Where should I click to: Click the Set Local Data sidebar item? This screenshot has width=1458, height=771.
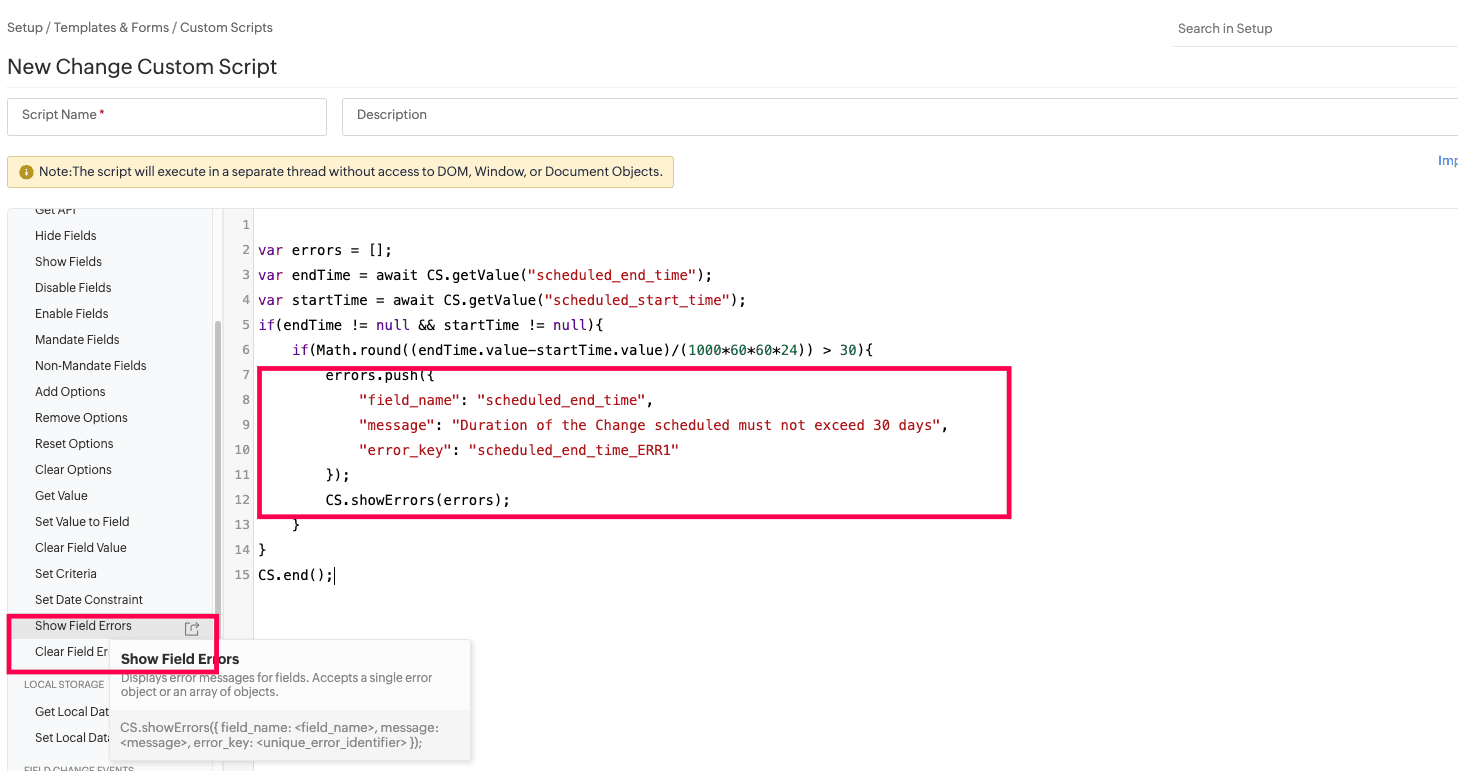(72, 738)
